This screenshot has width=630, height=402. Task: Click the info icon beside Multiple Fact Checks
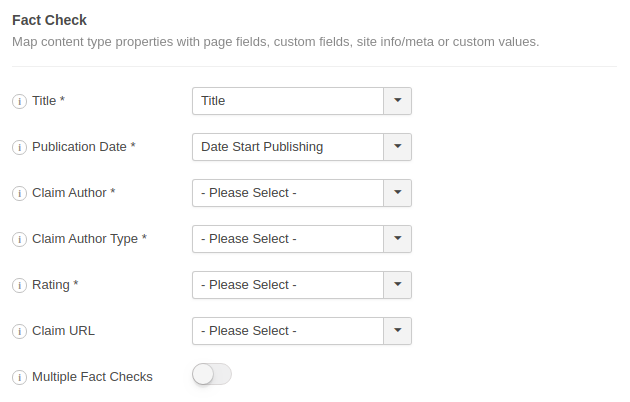coord(19,377)
